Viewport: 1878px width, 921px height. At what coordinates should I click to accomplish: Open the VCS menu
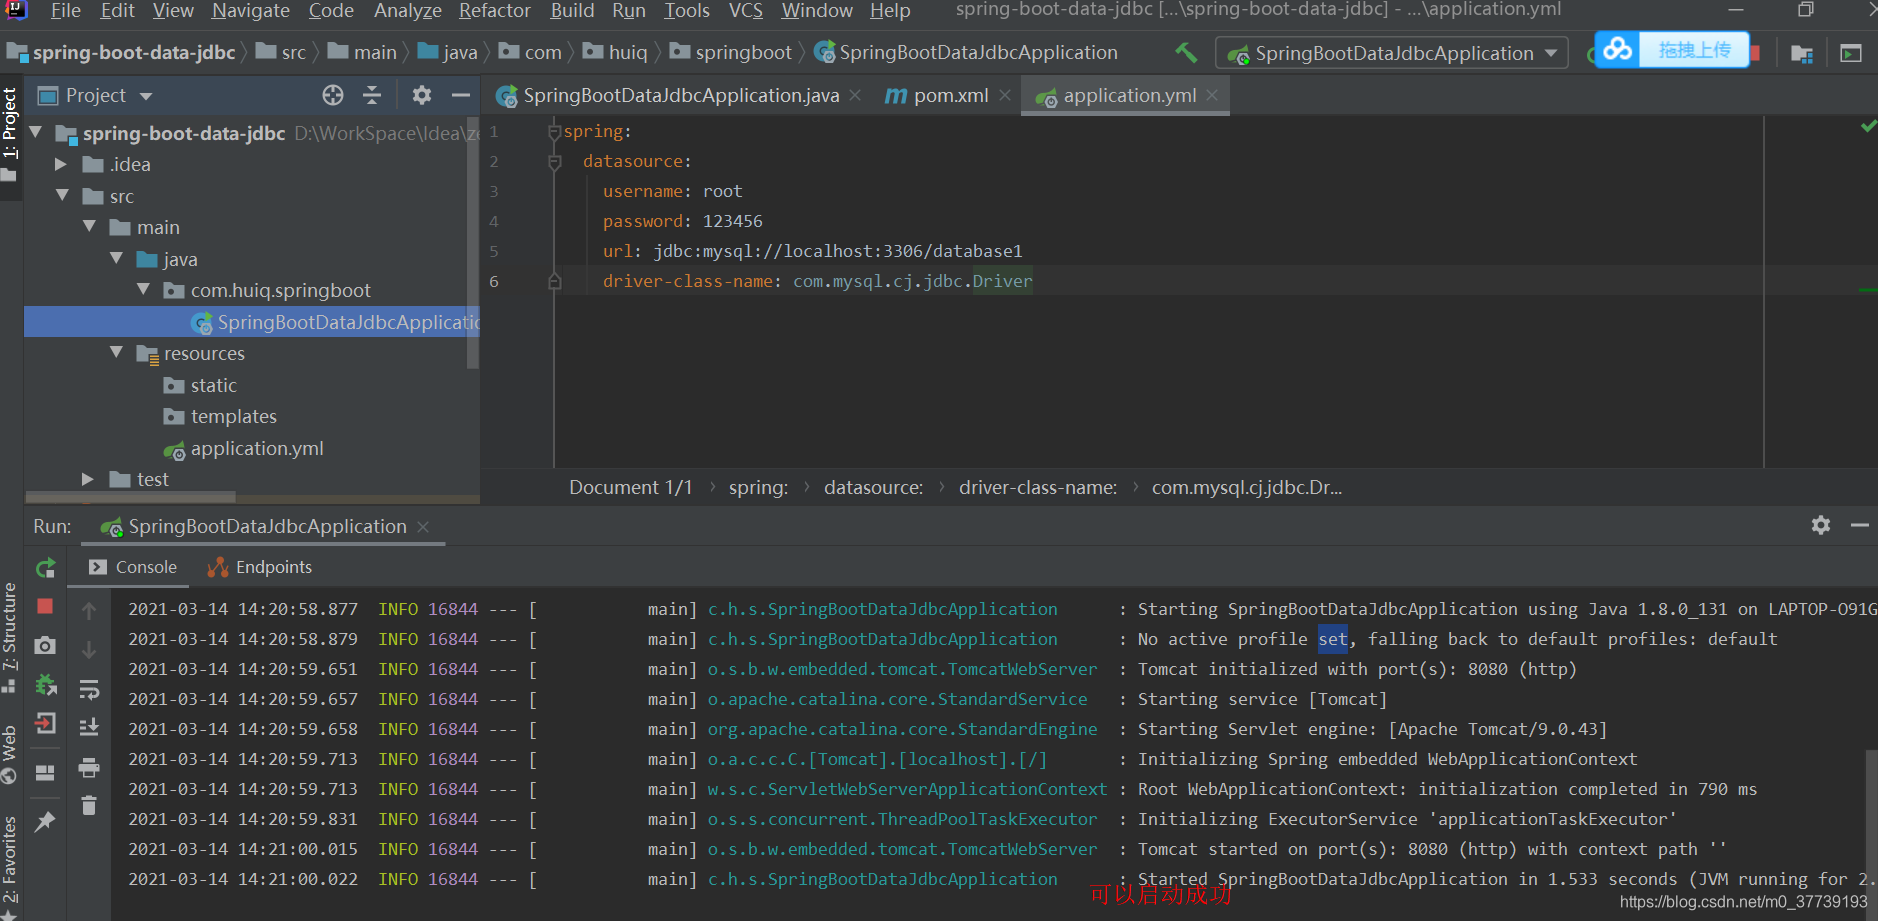746,10
